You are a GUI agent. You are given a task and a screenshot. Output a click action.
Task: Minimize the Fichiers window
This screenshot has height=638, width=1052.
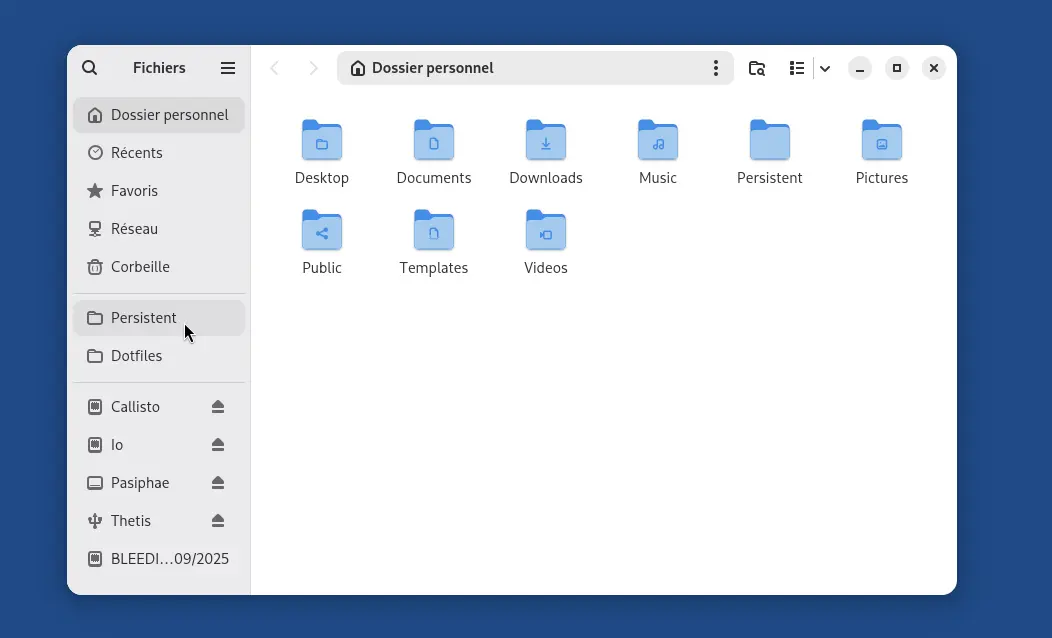[859, 68]
